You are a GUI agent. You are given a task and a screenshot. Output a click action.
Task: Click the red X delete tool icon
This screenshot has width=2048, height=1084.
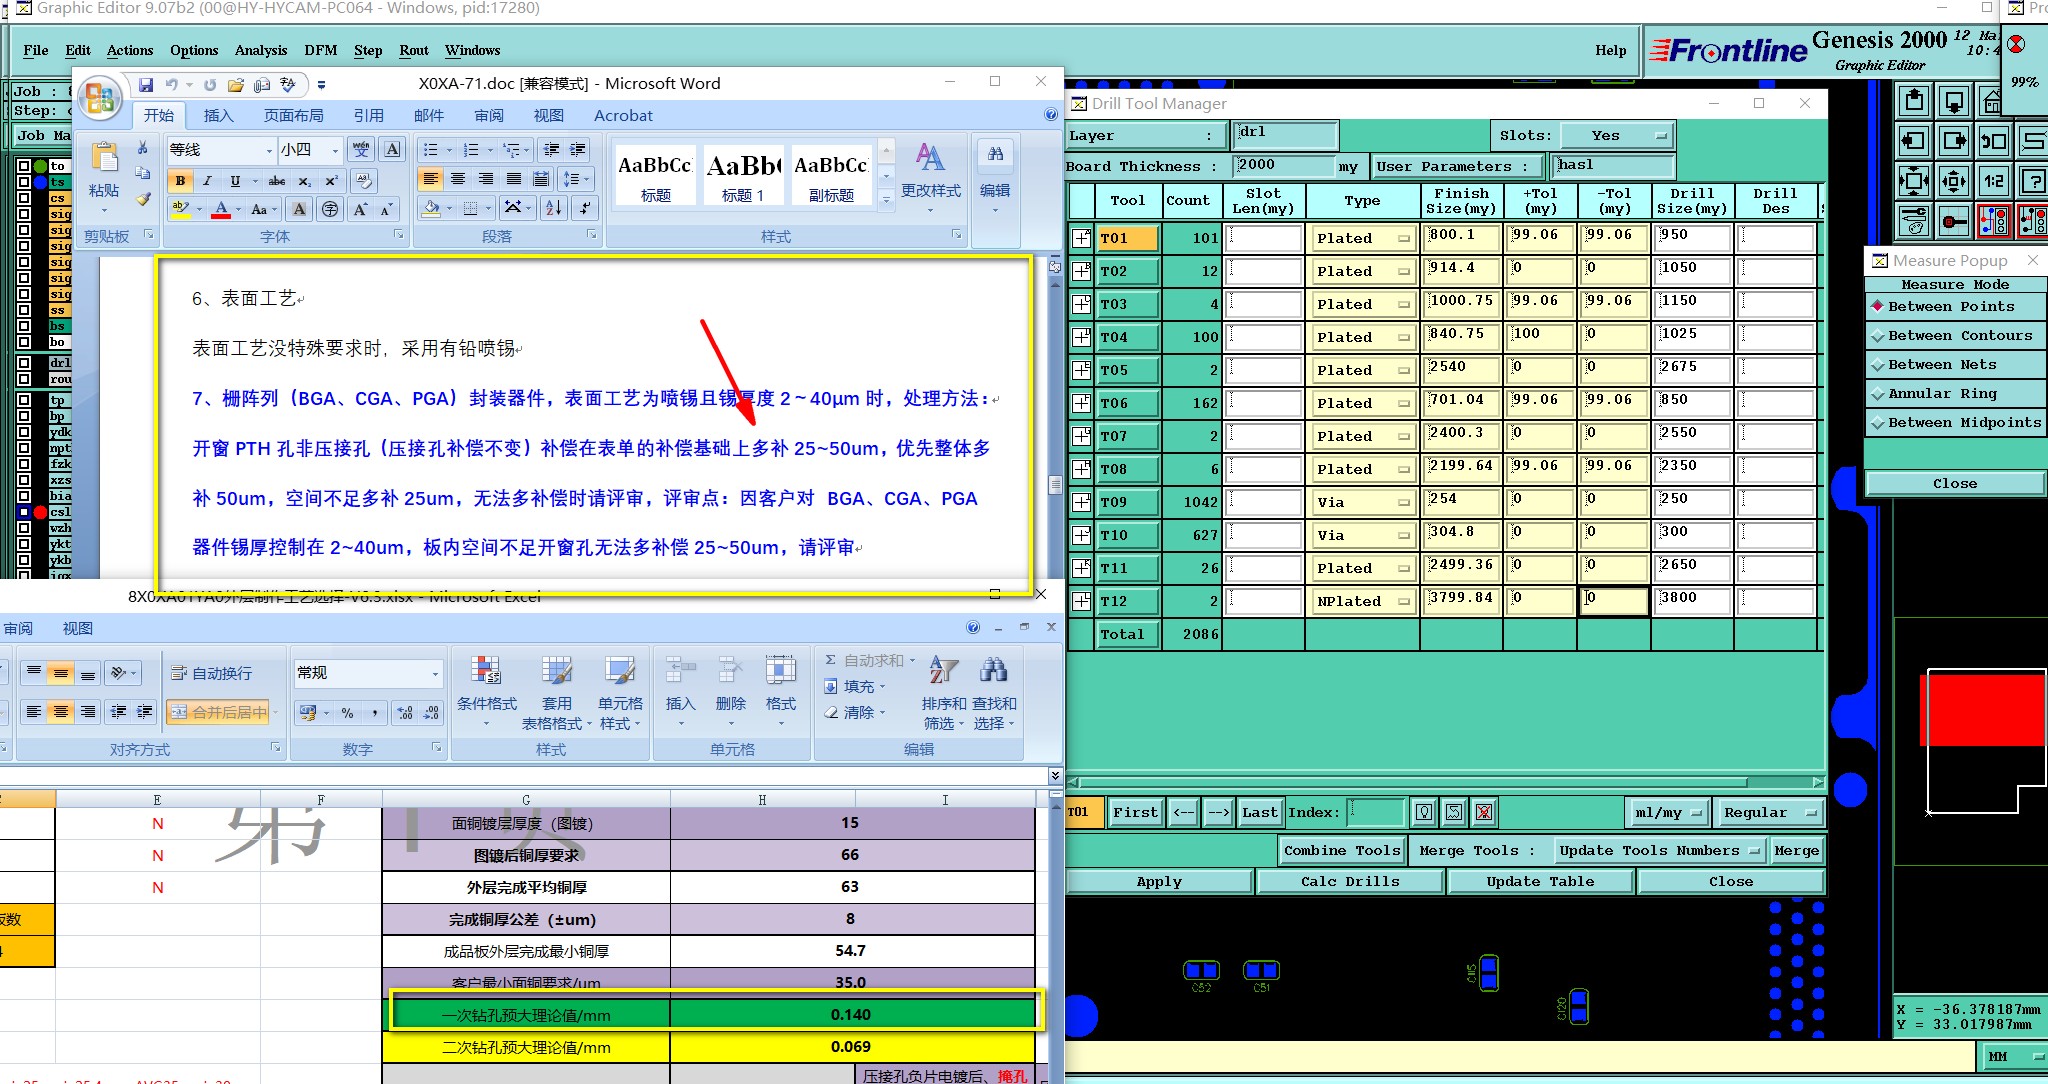[1484, 812]
